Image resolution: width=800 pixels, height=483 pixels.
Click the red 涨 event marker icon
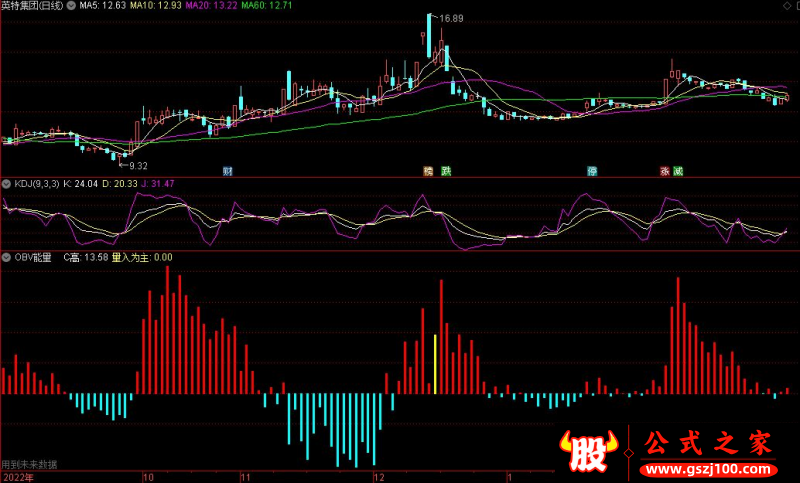tap(664, 171)
